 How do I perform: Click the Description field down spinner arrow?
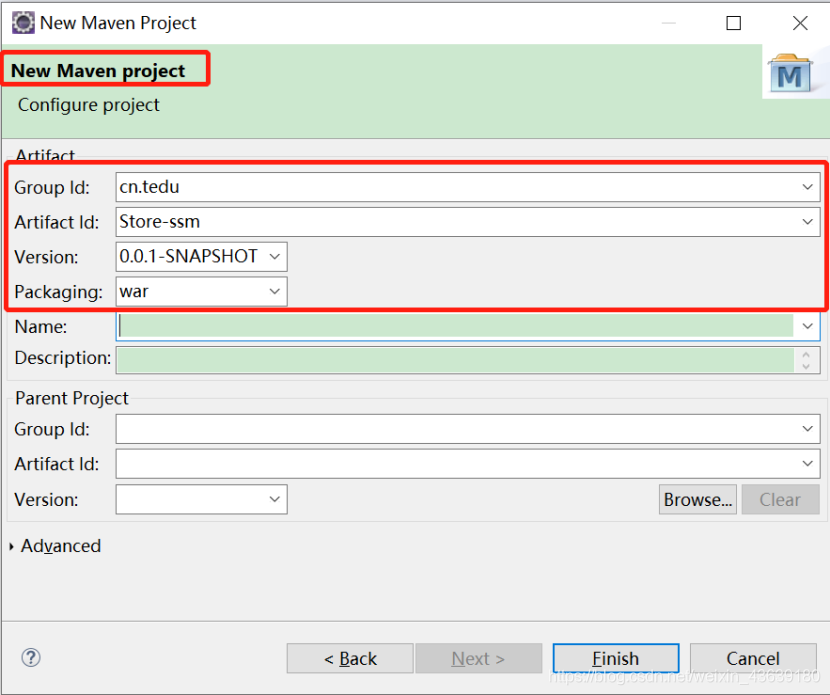coord(806,366)
